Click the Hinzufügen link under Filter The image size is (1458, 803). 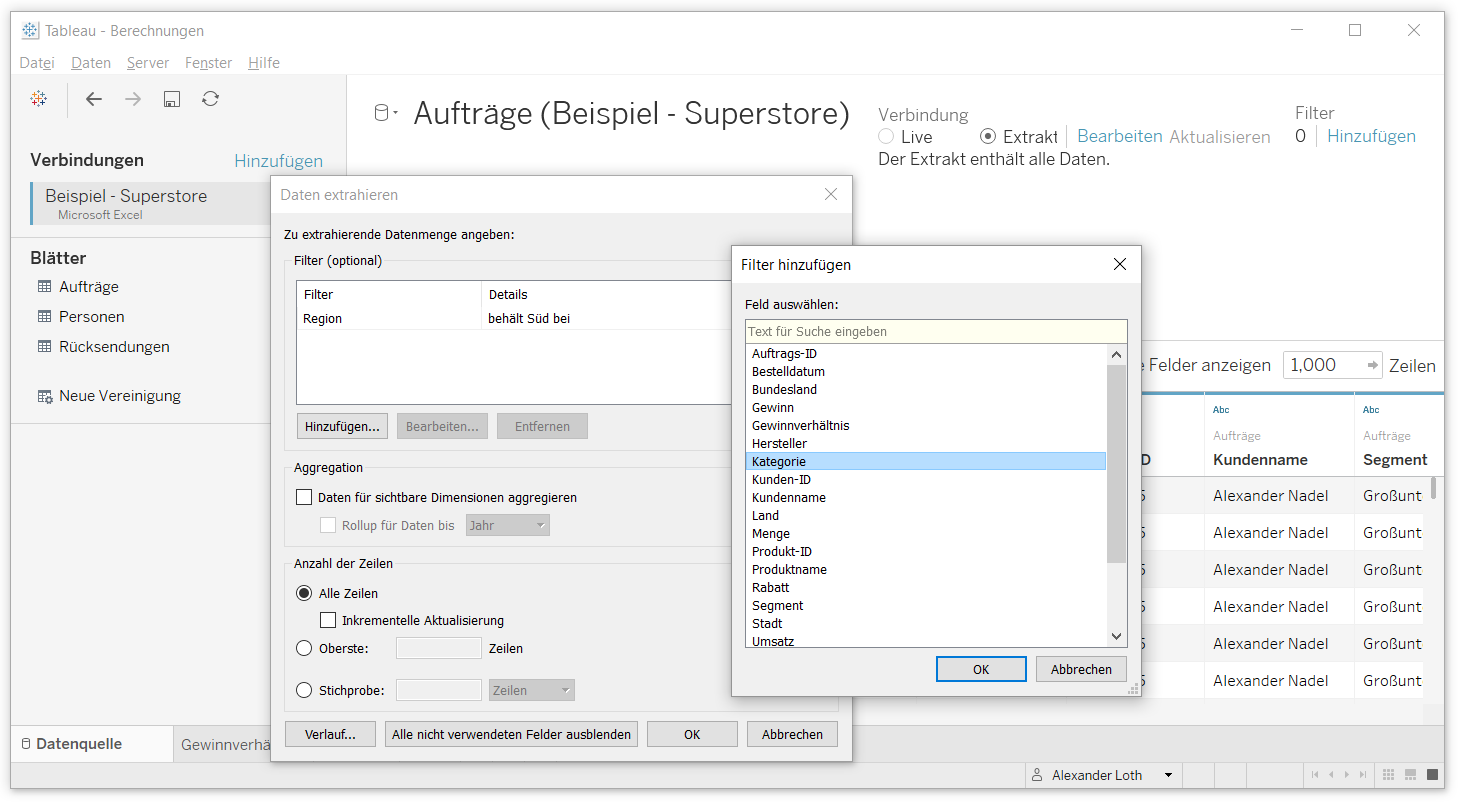click(x=1371, y=137)
